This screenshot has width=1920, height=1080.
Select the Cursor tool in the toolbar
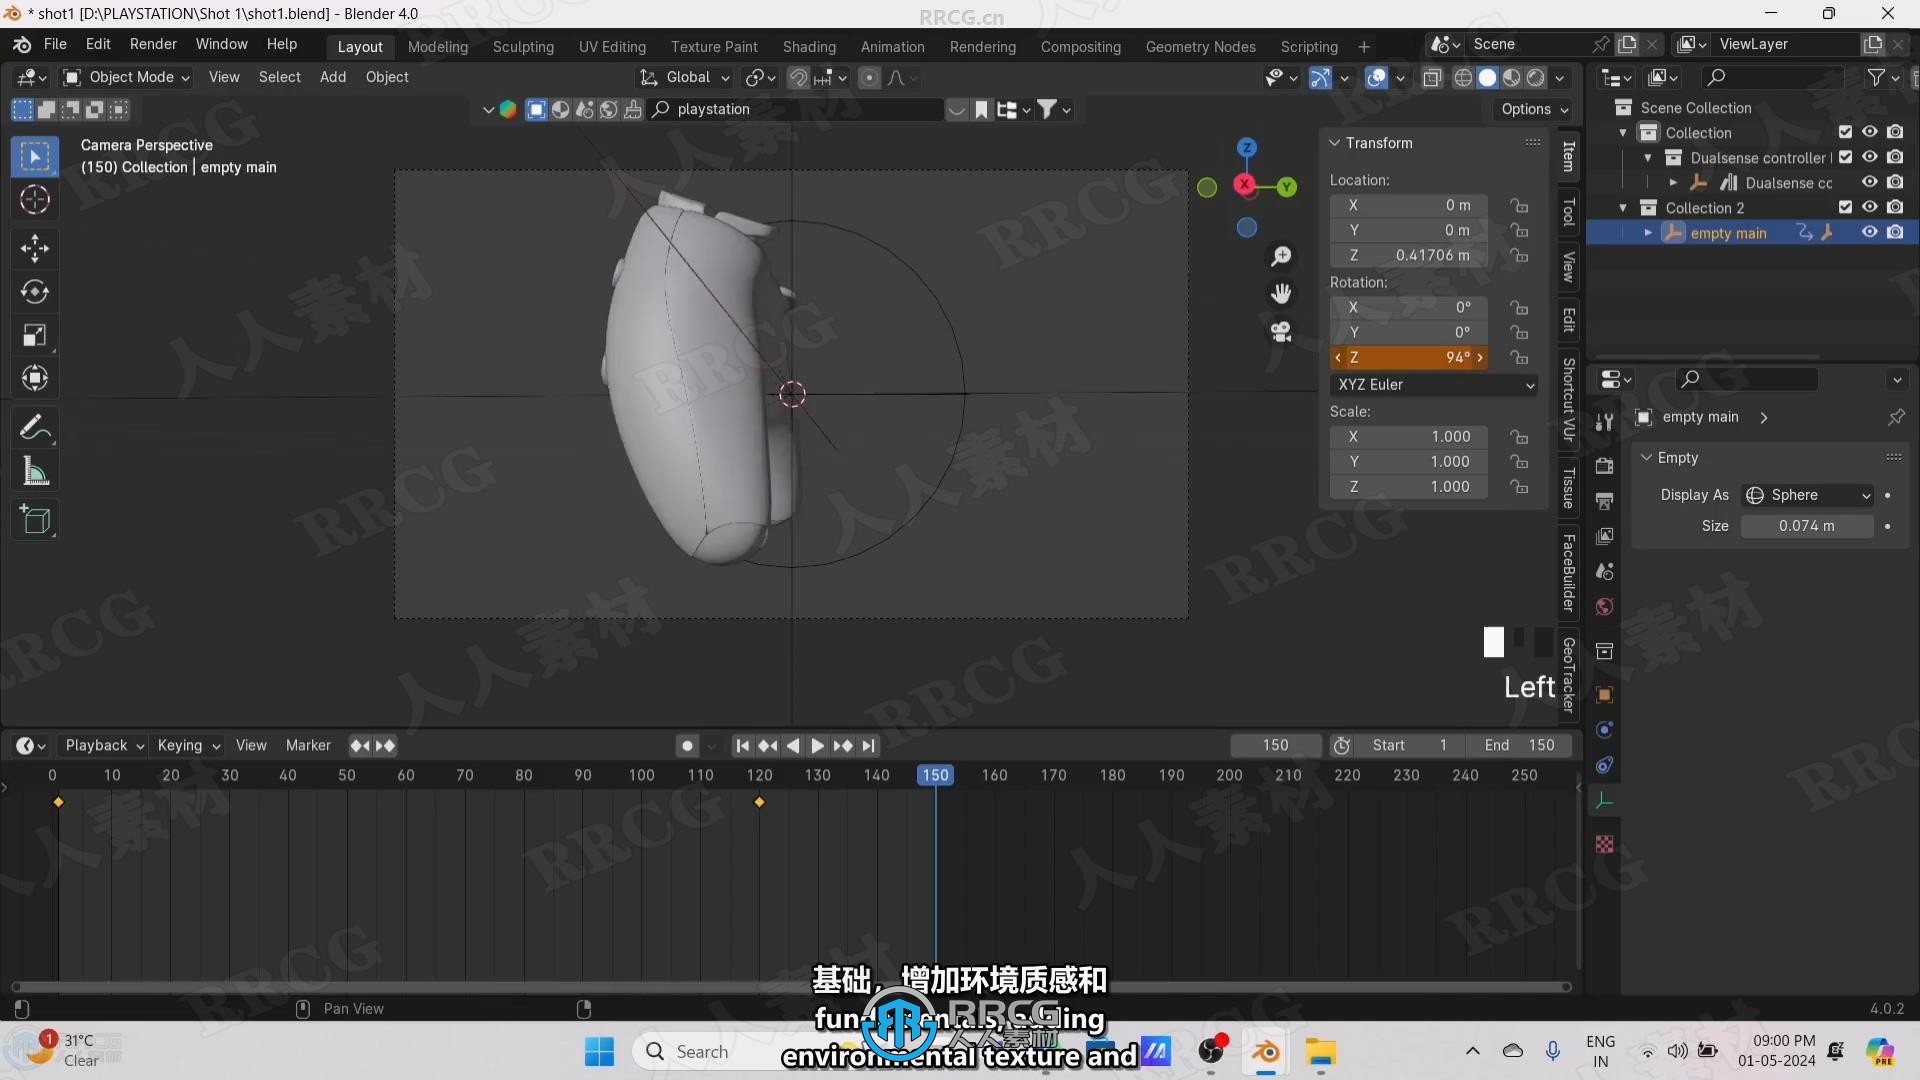[35, 200]
